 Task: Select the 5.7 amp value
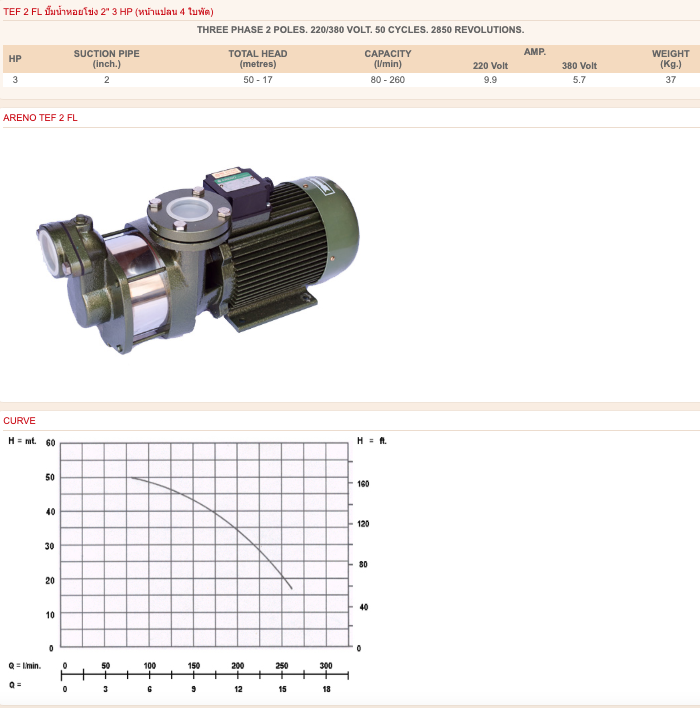pyautogui.click(x=579, y=80)
